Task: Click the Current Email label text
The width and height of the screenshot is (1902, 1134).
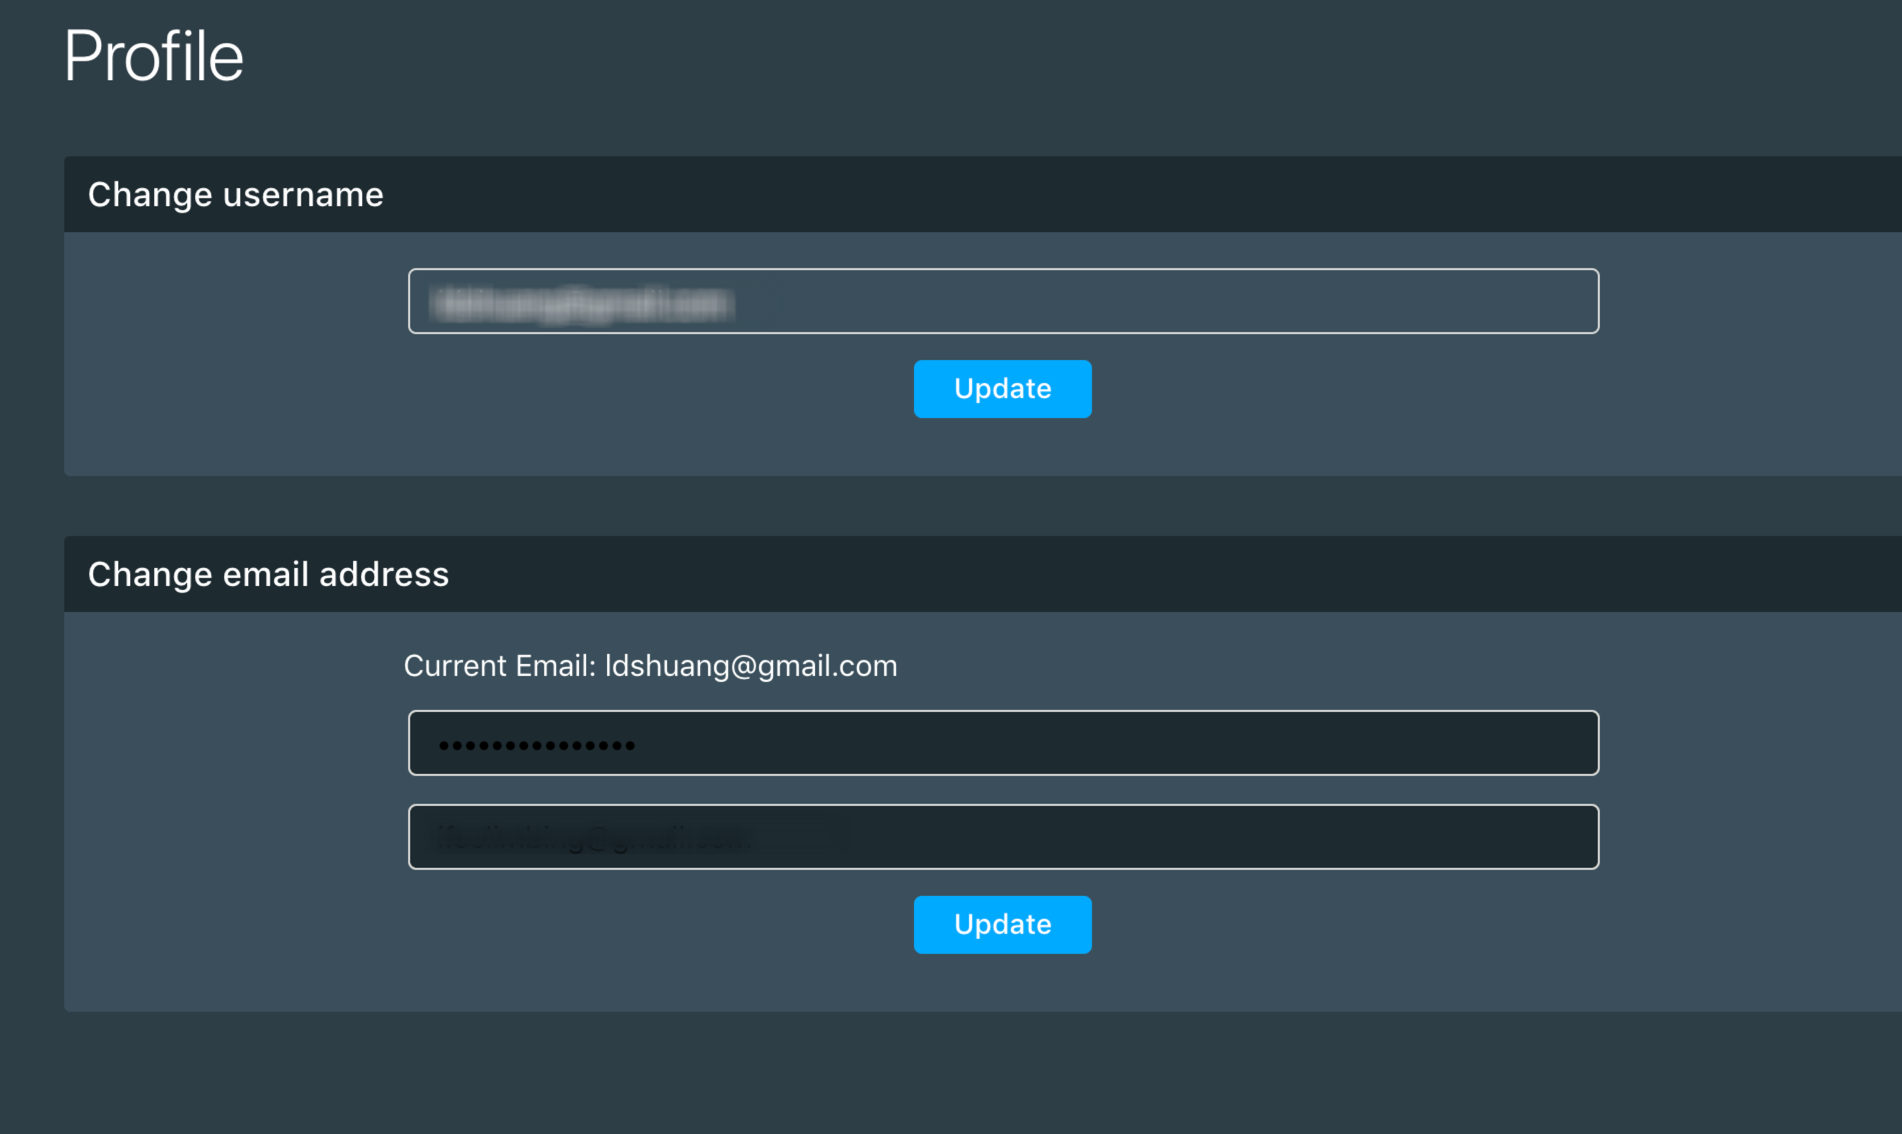Action: click(499, 666)
